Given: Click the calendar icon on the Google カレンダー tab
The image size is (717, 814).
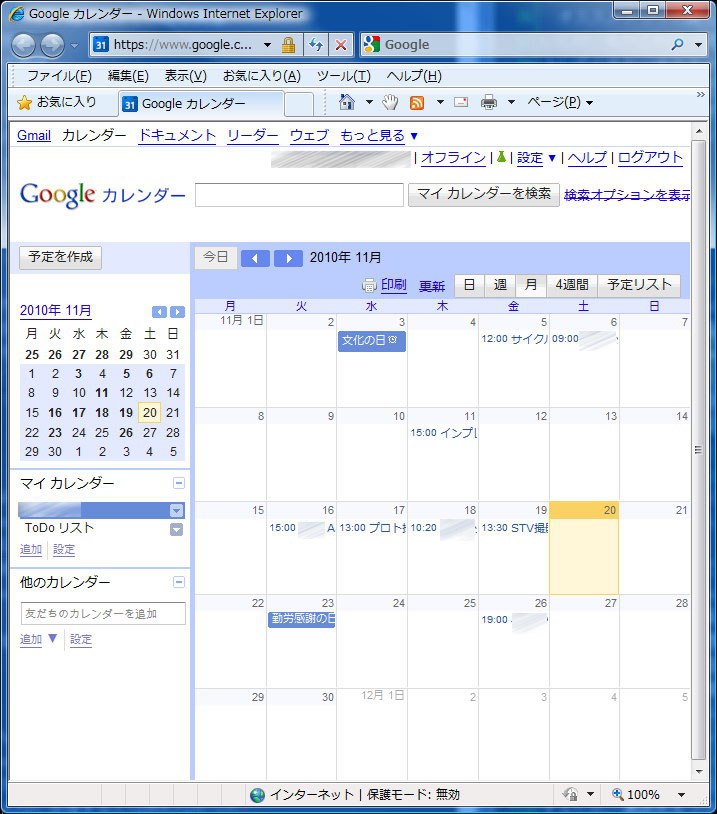Looking at the screenshot, I should point(130,104).
